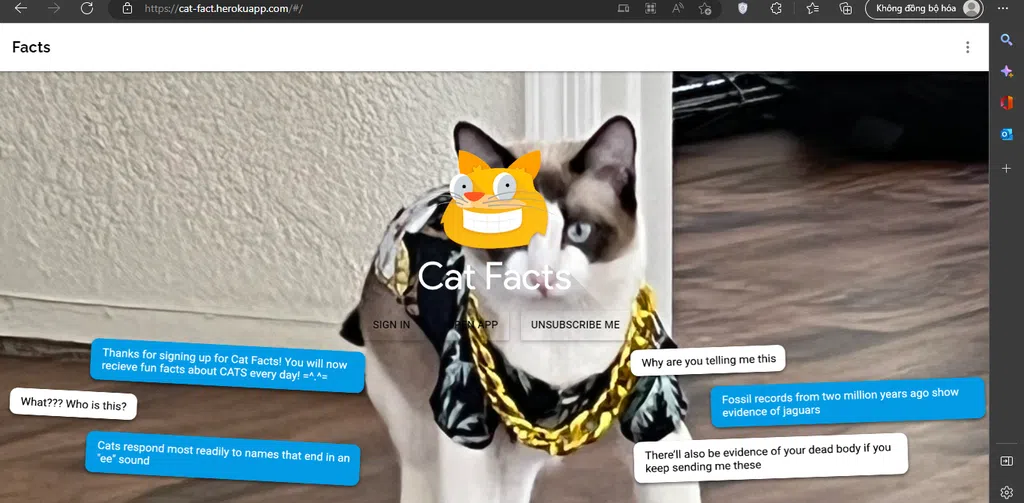Open sidebar Search
The width and height of the screenshot is (1024, 503).
click(x=1006, y=40)
